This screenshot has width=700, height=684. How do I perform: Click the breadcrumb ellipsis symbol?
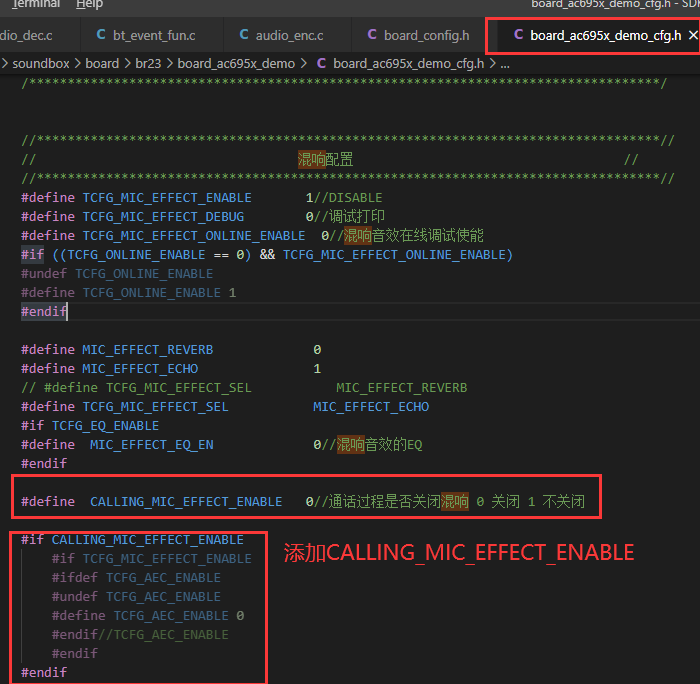pos(505,65)
